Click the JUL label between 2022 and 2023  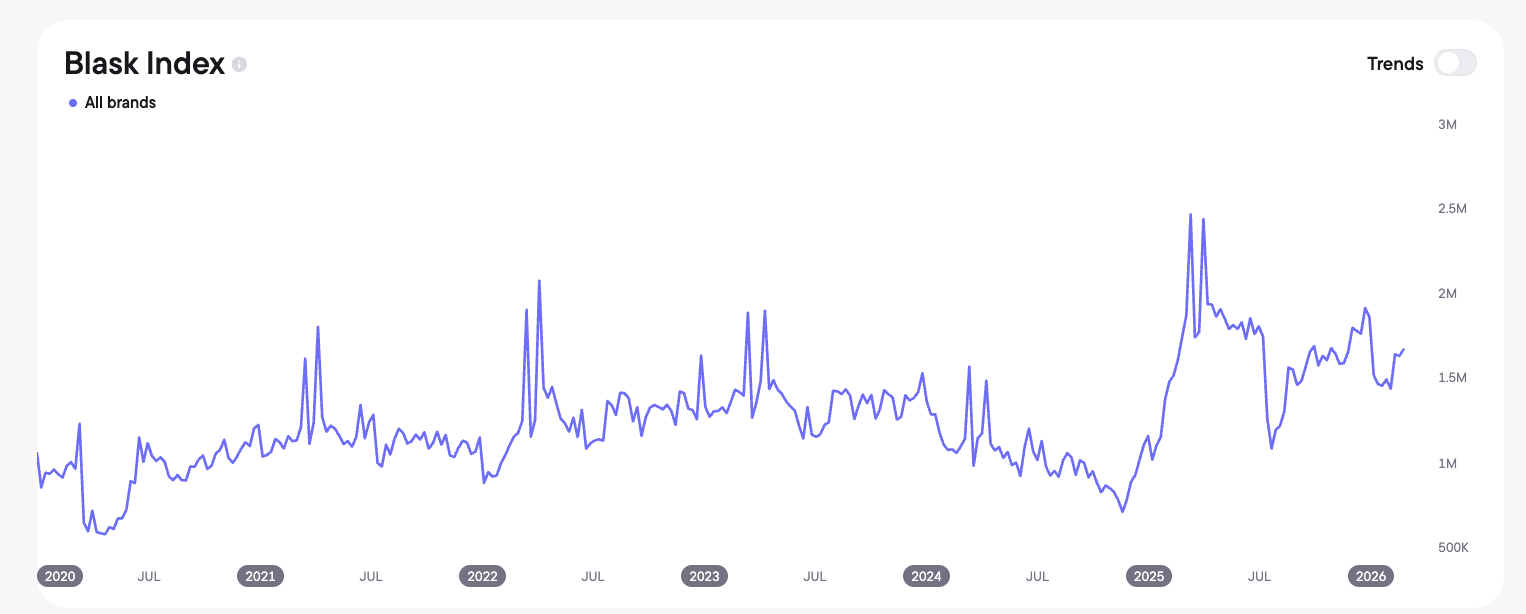pyautogui.click(x=593, y=576)
